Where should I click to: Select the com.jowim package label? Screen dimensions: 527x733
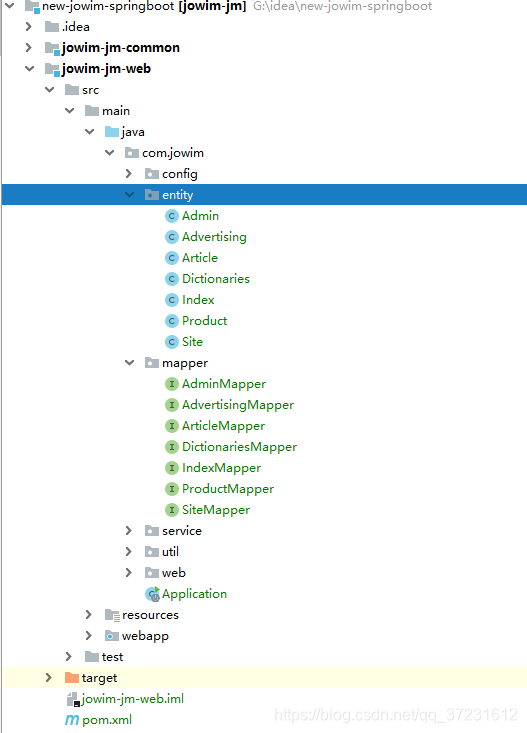[173, 153]
